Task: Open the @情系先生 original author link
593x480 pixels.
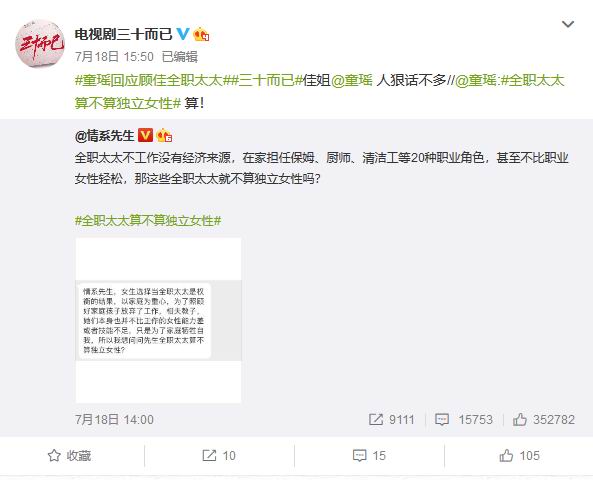Action: point(104,135)
